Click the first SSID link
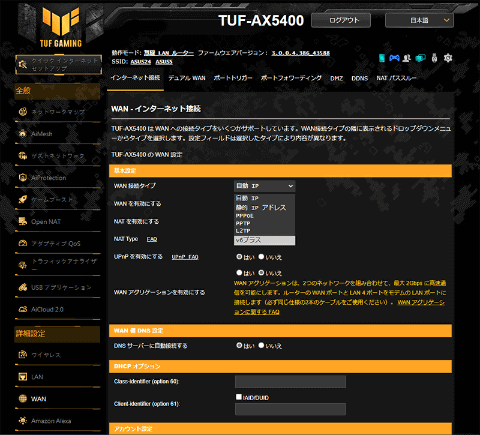Image resolution: width=480 pixels, height=435 pixels. (x=141, y=62)
